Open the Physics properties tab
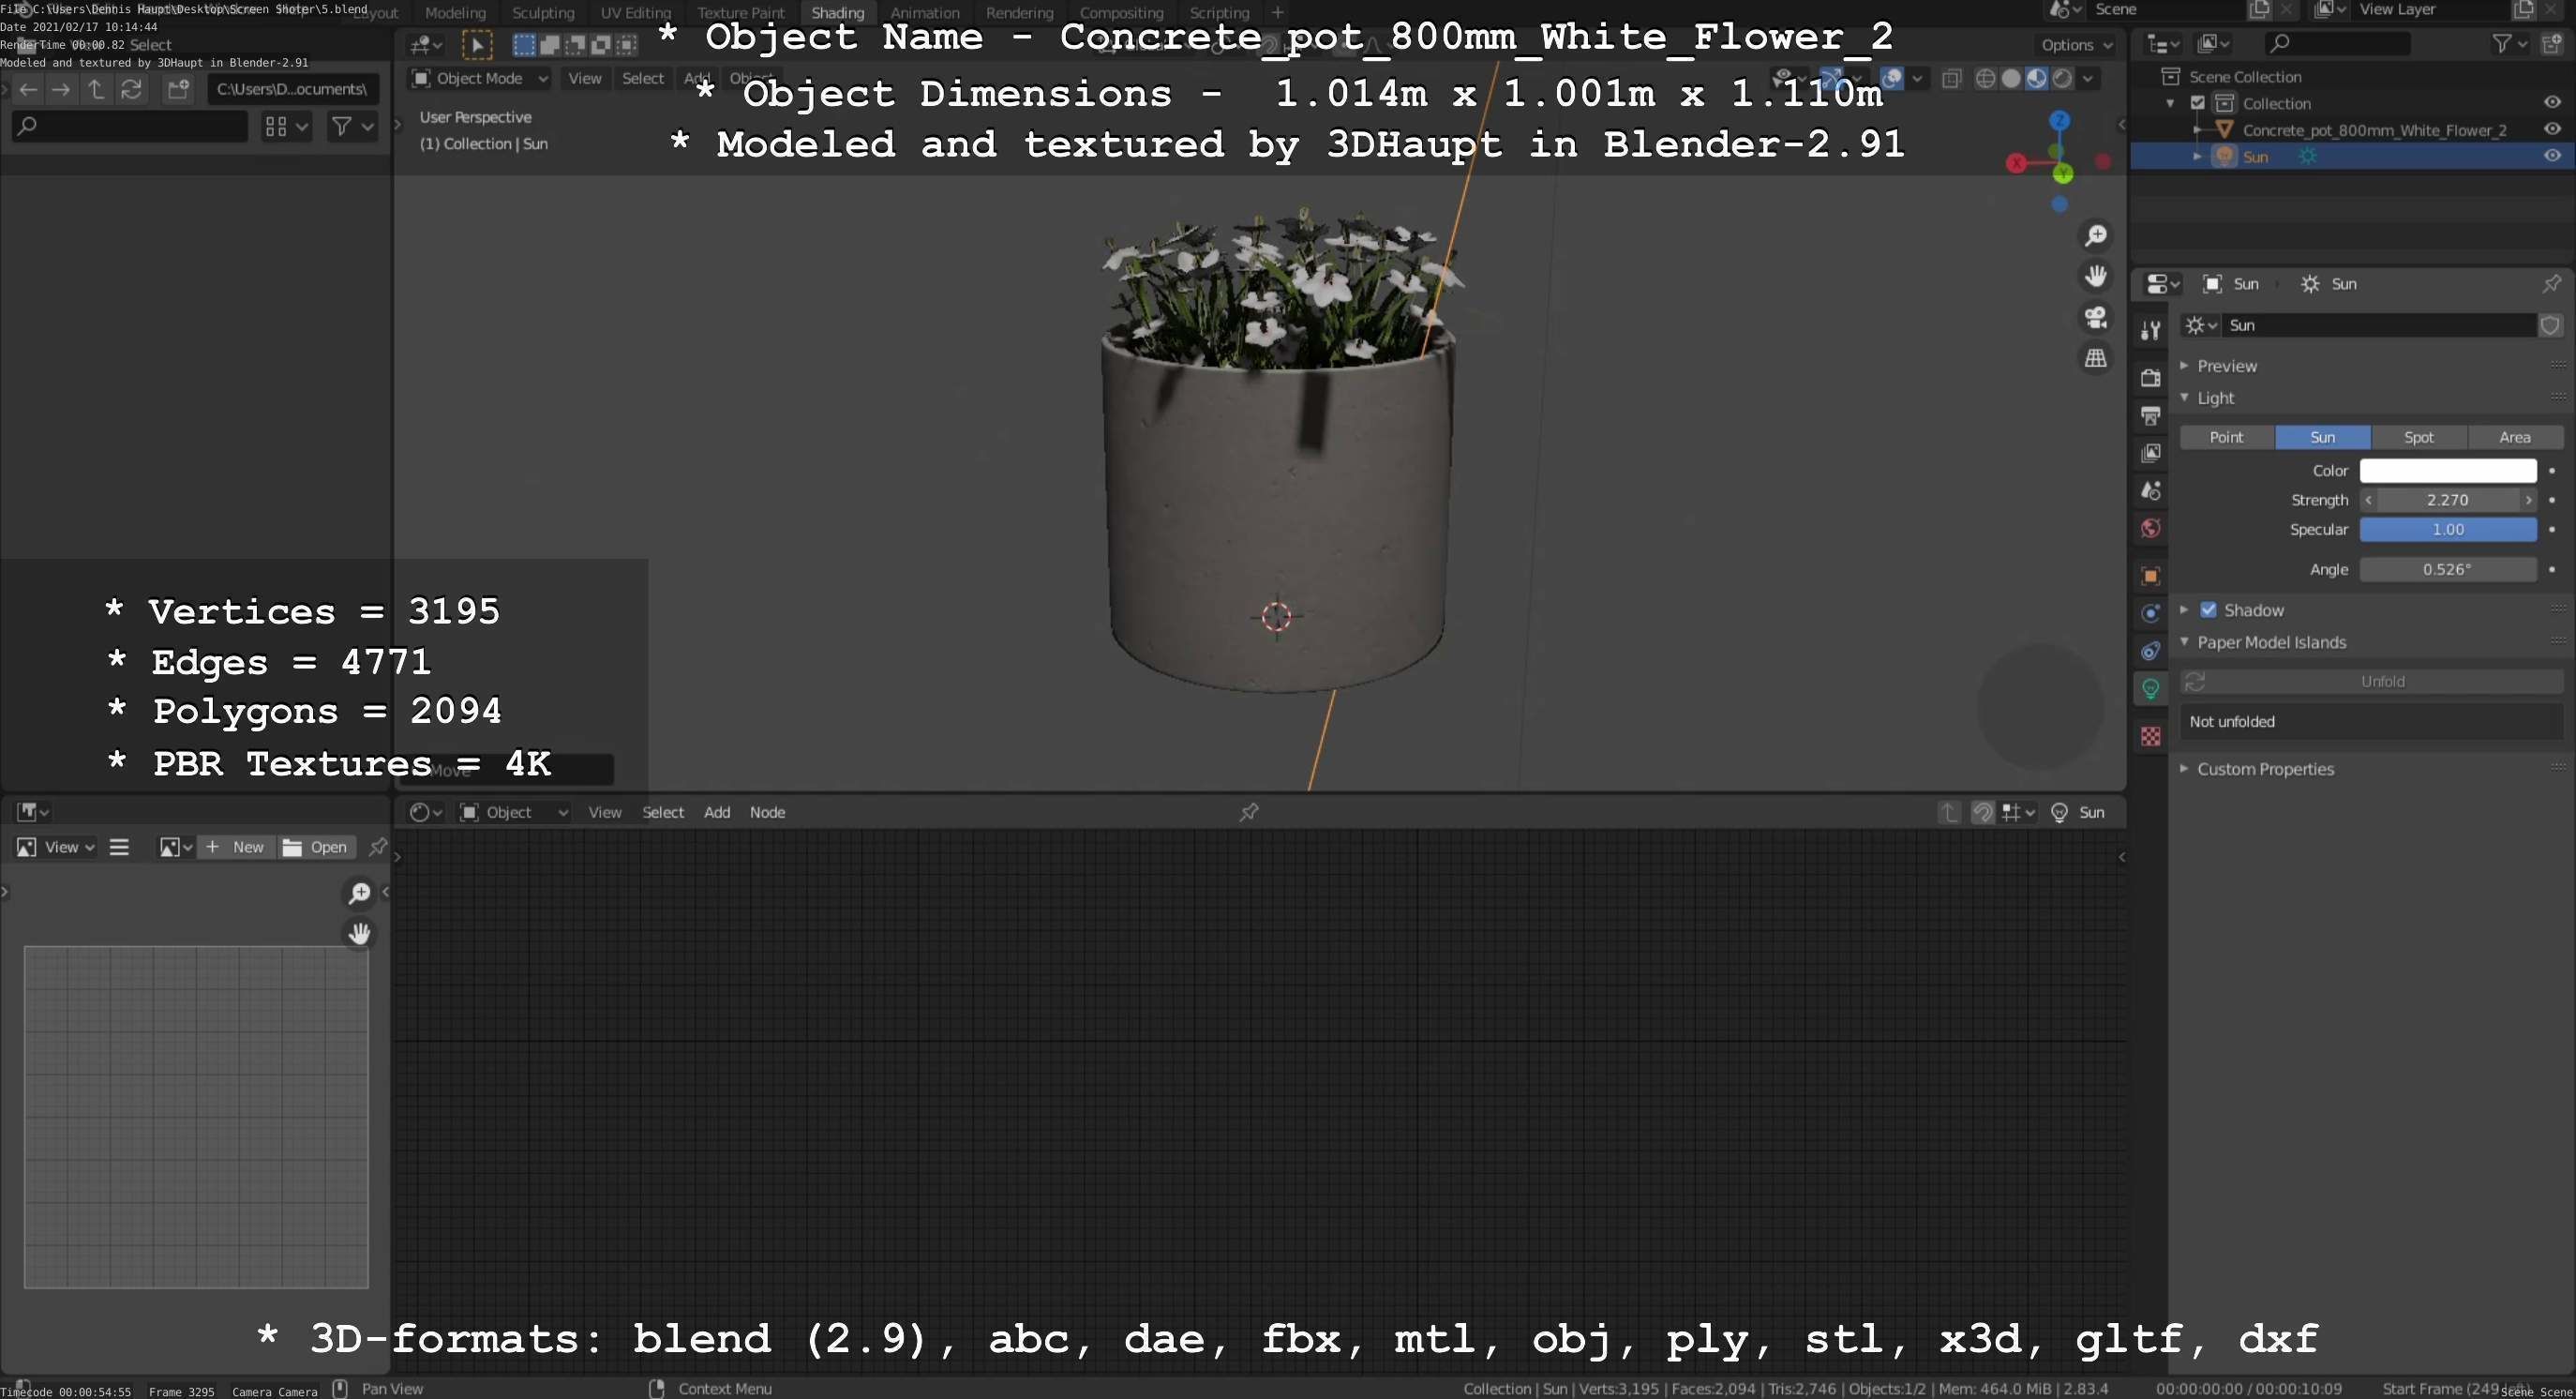The width and height of the screenshot is (2576, 1399). click(2150, 613)
